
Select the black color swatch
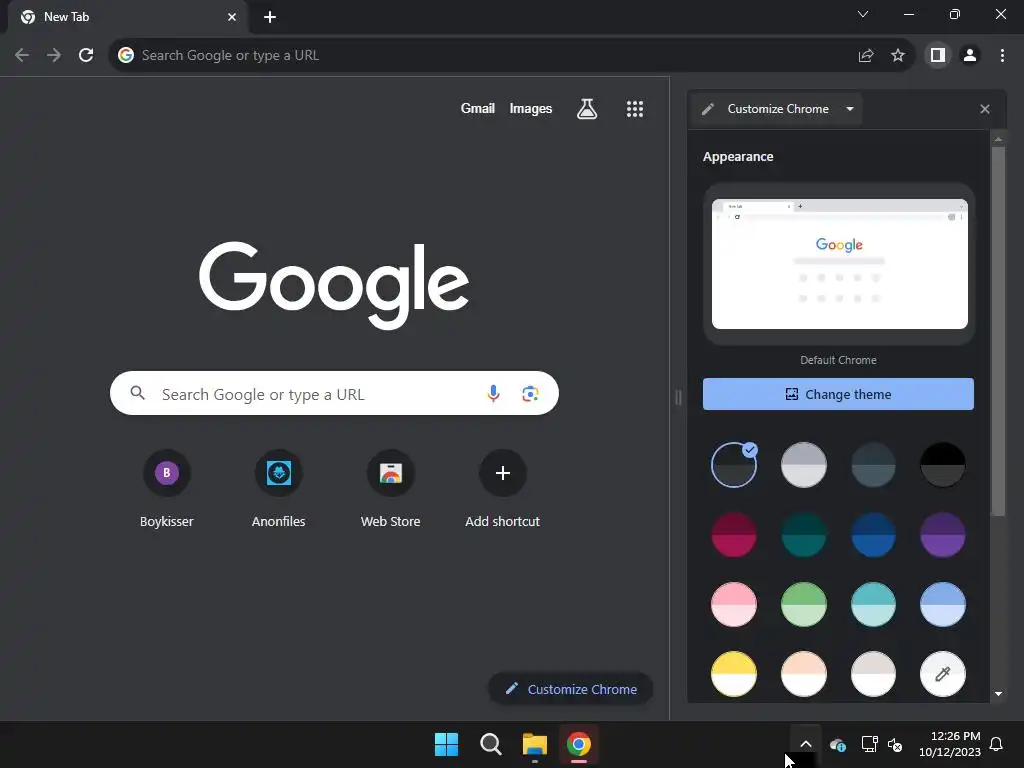point(943,465)
